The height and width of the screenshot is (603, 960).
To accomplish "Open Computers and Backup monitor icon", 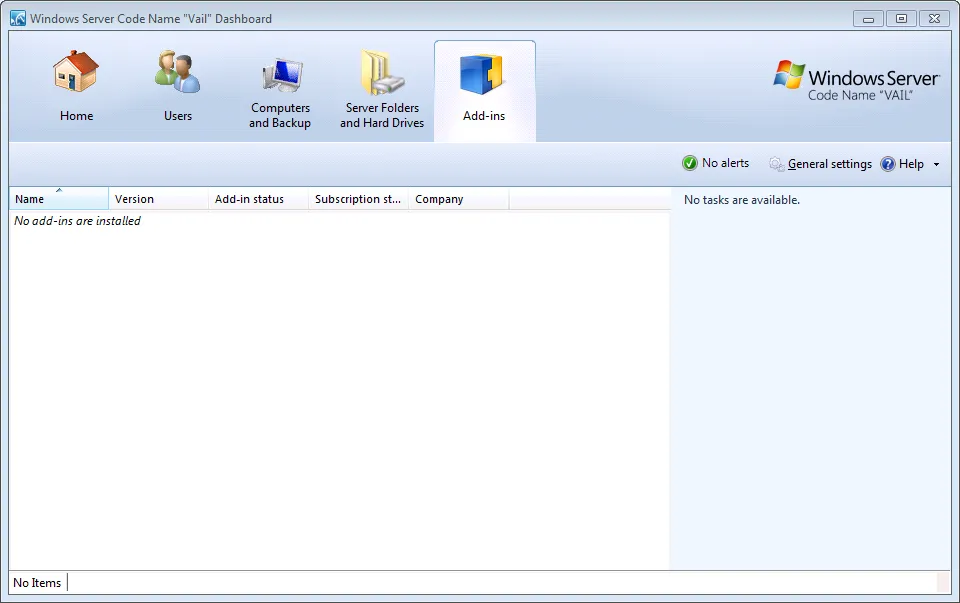I will click(x=282, y=75).
